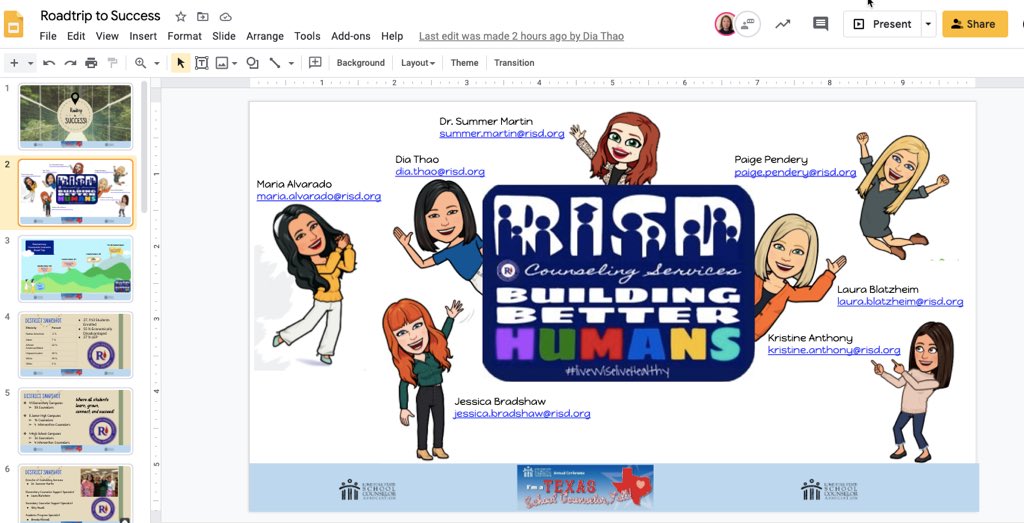The width and height of the screenshot is (1024, 523).
Task: Open the Format menu
Action: [x=184, y=37]
